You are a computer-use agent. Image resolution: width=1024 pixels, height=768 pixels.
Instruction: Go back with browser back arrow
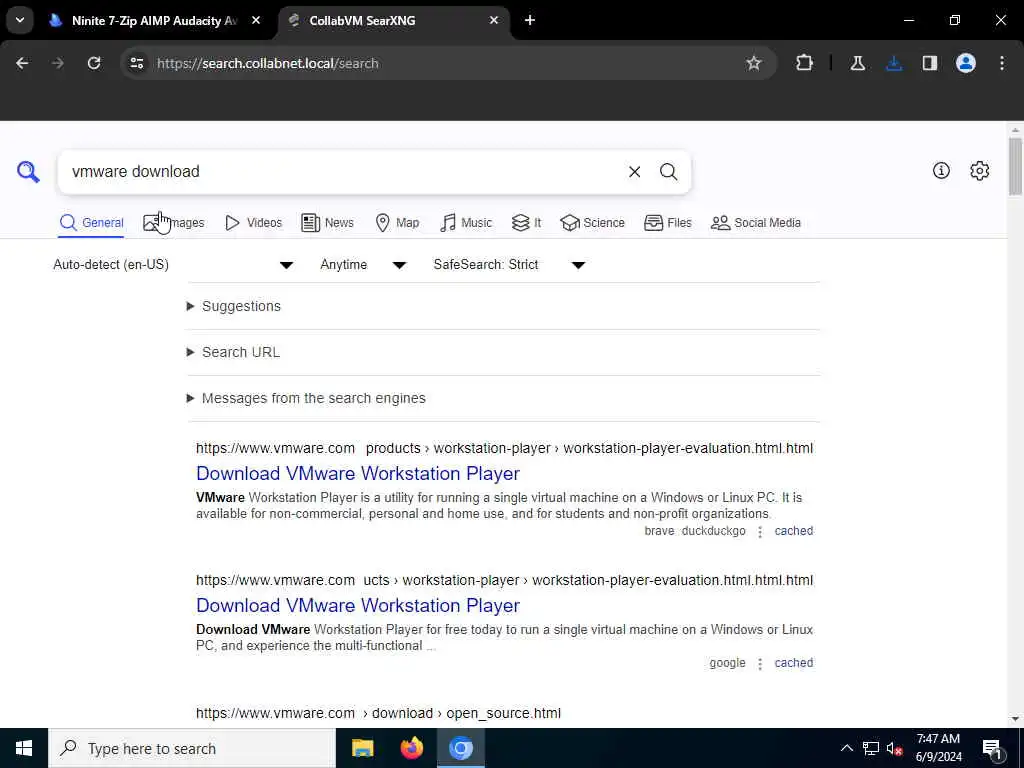(x=22, y=63)
